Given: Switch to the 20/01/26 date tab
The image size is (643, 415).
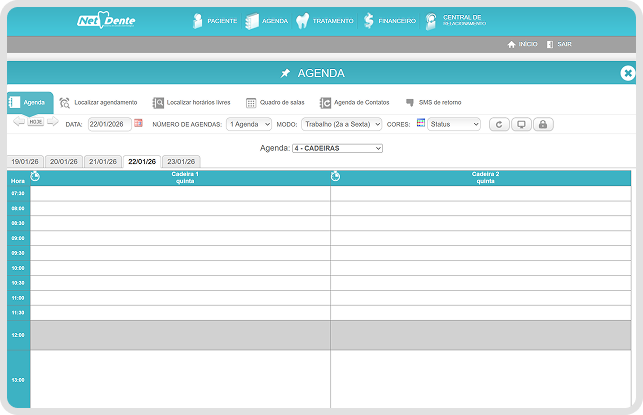Looking at the screenshot, I should click(64, 161).
